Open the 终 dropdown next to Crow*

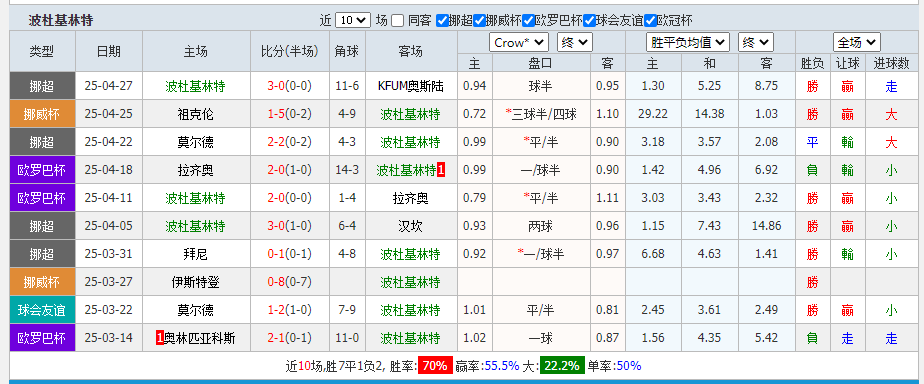[575, 42]
